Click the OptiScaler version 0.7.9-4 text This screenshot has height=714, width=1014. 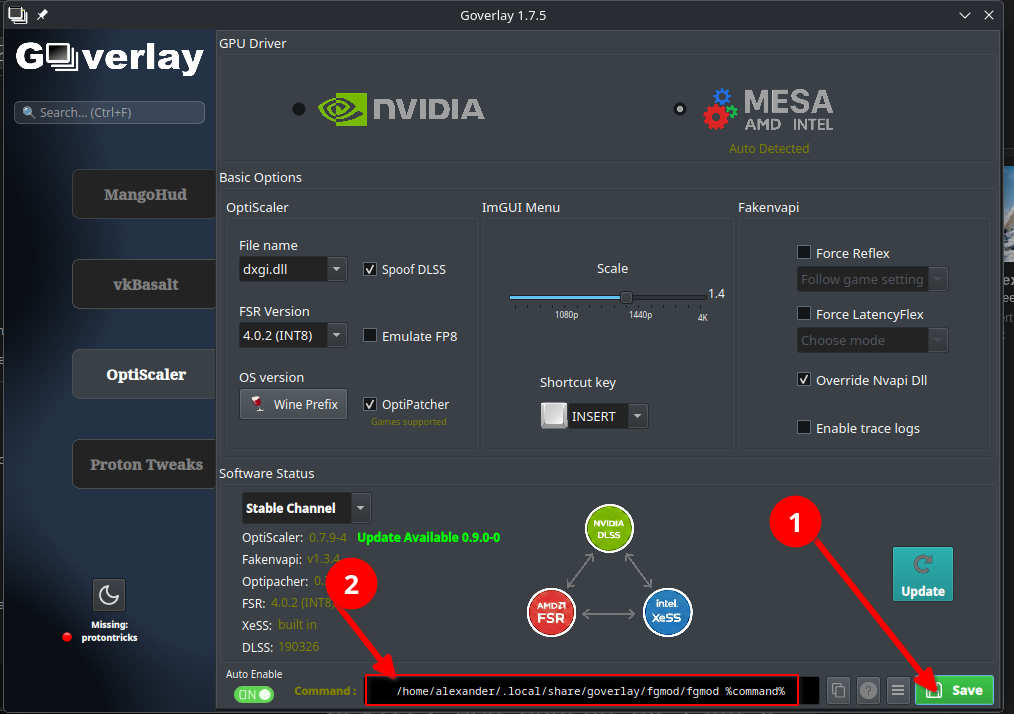[328, 537]
